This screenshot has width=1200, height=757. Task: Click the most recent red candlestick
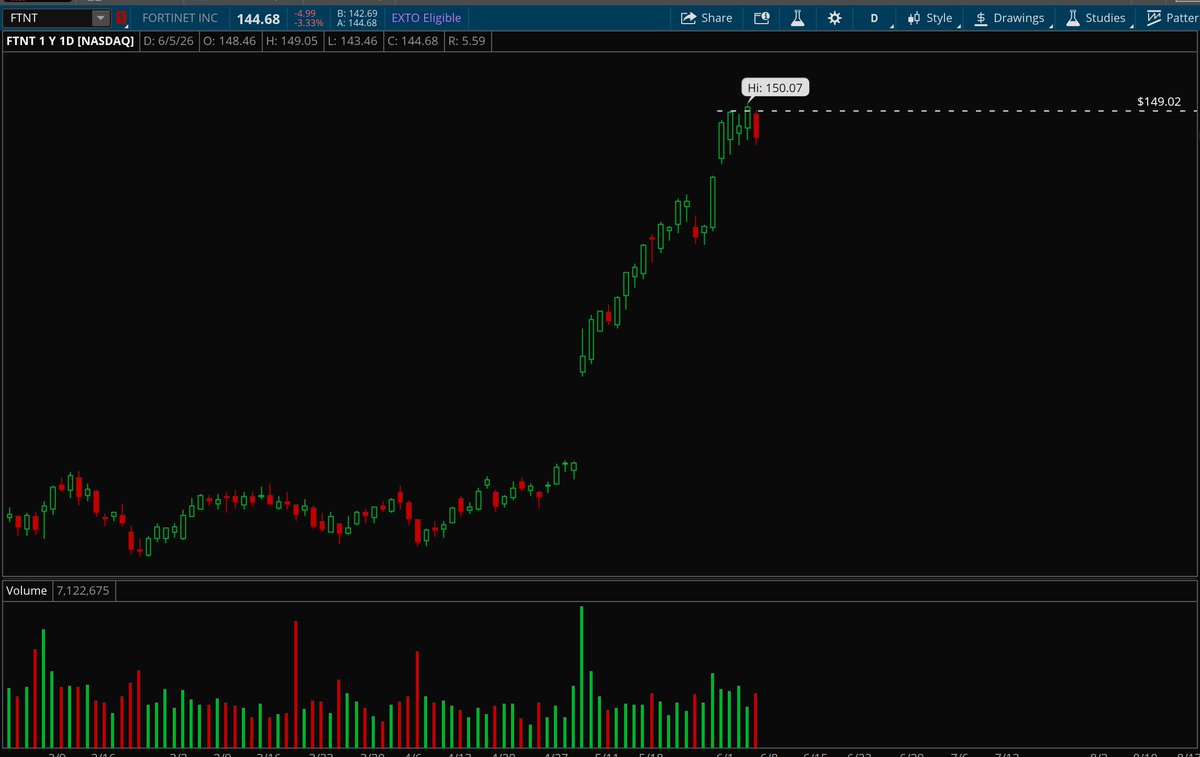(x=757, y=128)
